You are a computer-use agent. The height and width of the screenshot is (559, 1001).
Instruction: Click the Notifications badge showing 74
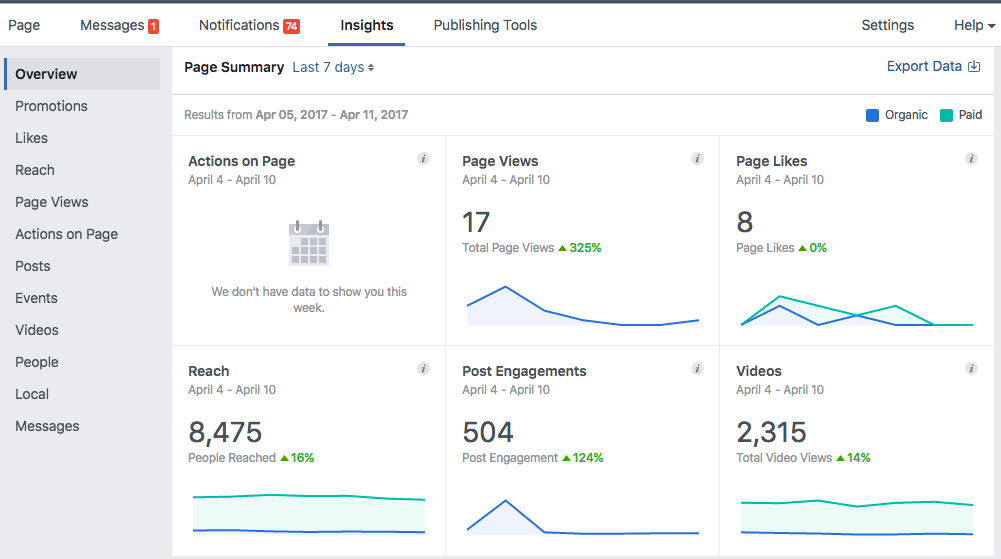point(292,26)
